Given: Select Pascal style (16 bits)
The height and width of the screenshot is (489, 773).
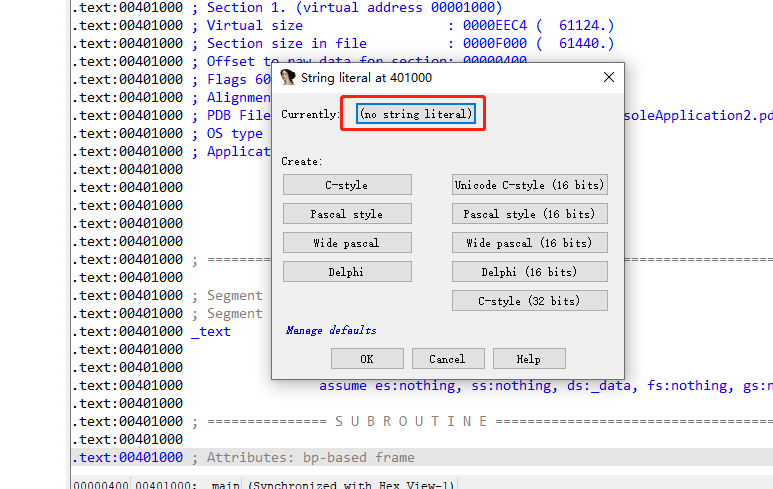Looking at the screenshot, I should 529,214.
